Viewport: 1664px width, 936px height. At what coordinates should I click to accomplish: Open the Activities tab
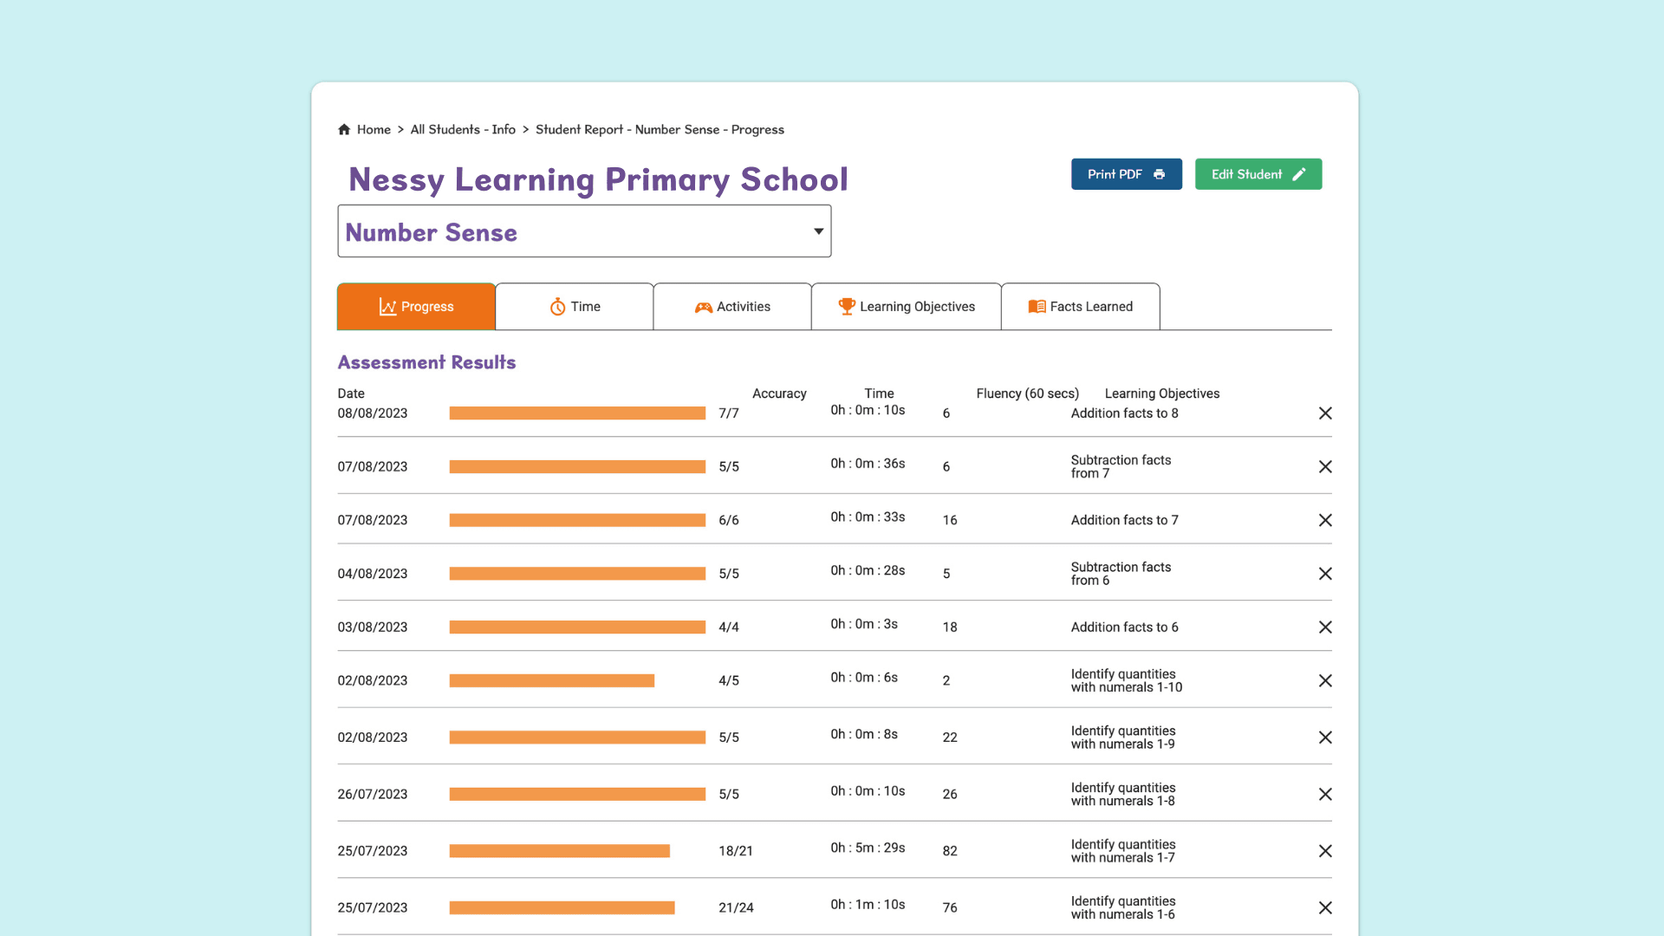tap(733, 307)
